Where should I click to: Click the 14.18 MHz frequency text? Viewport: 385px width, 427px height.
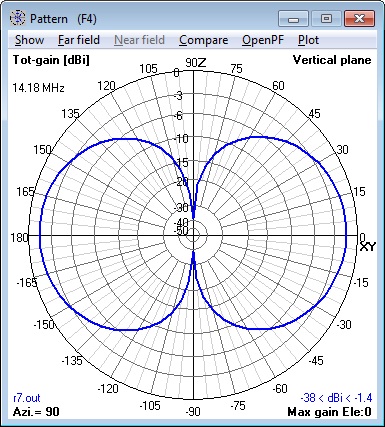pyautogui.click(x=38, y=88)
